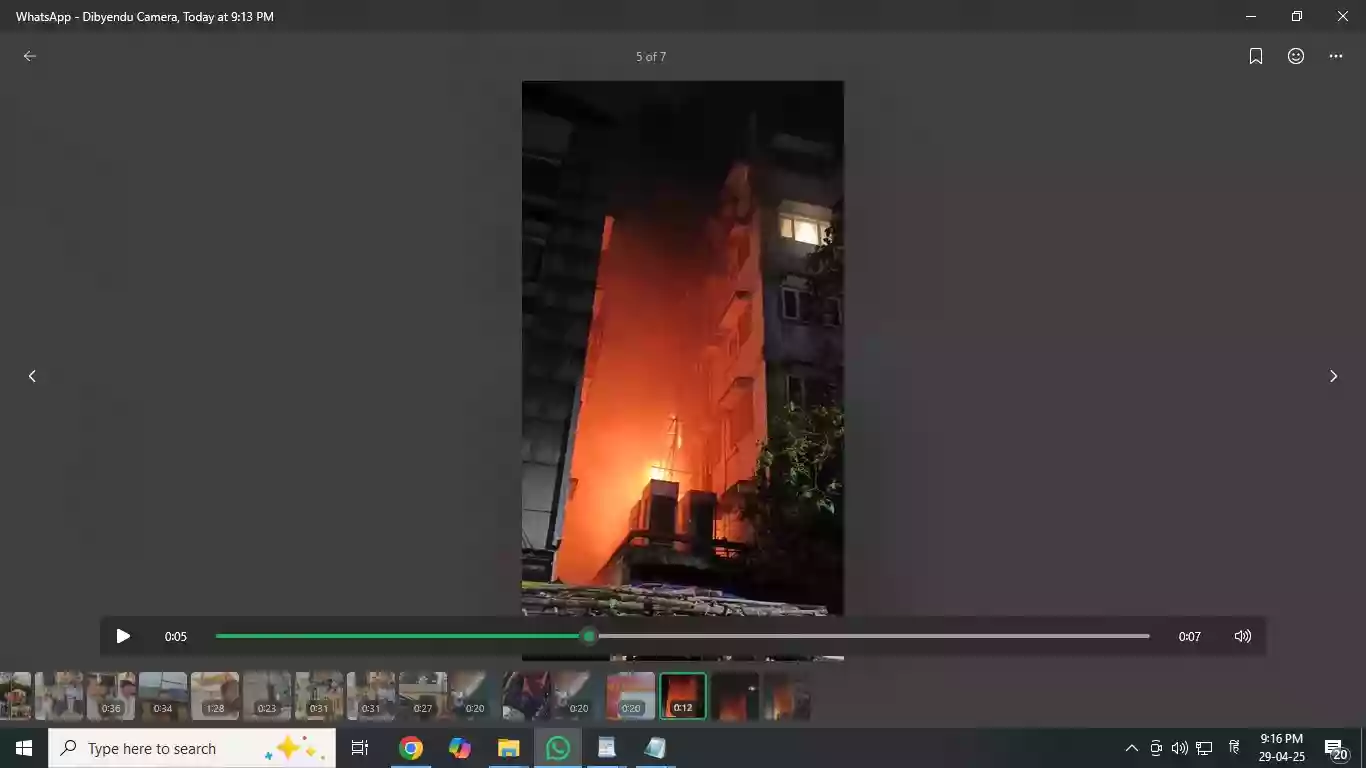Switch input language via Hindi indicator
Image resolution: width=1366 pixels, height=768 pixels.
click(1235, 747)
